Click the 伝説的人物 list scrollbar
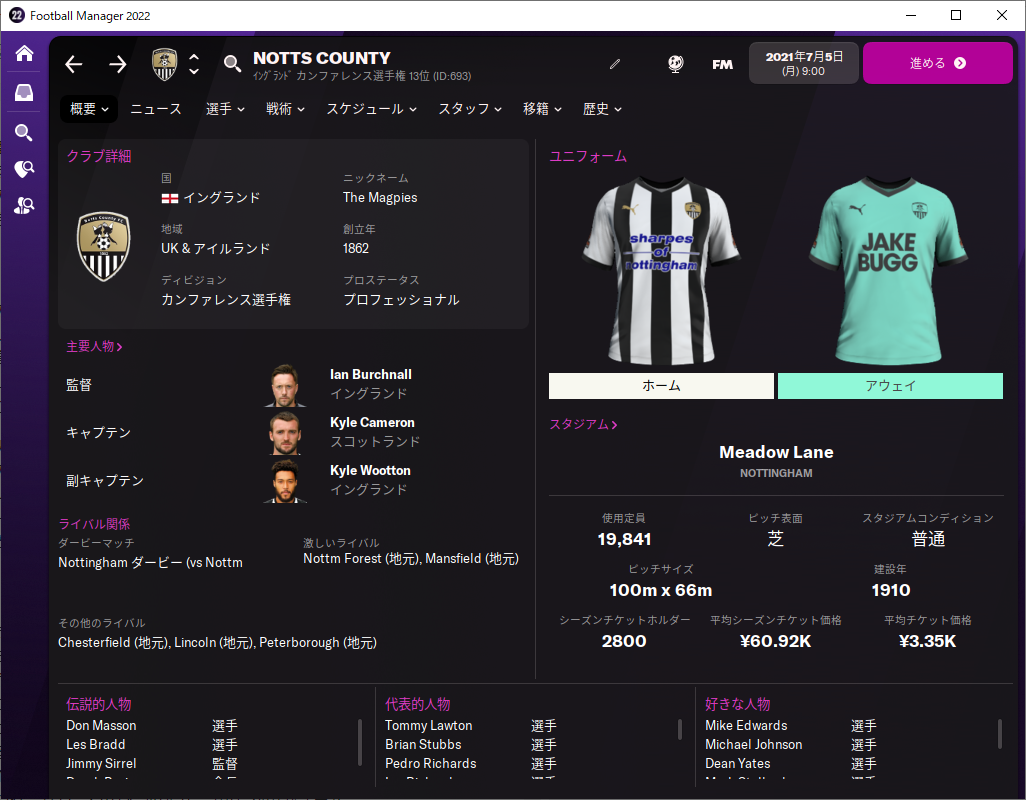 click(359, 742)
